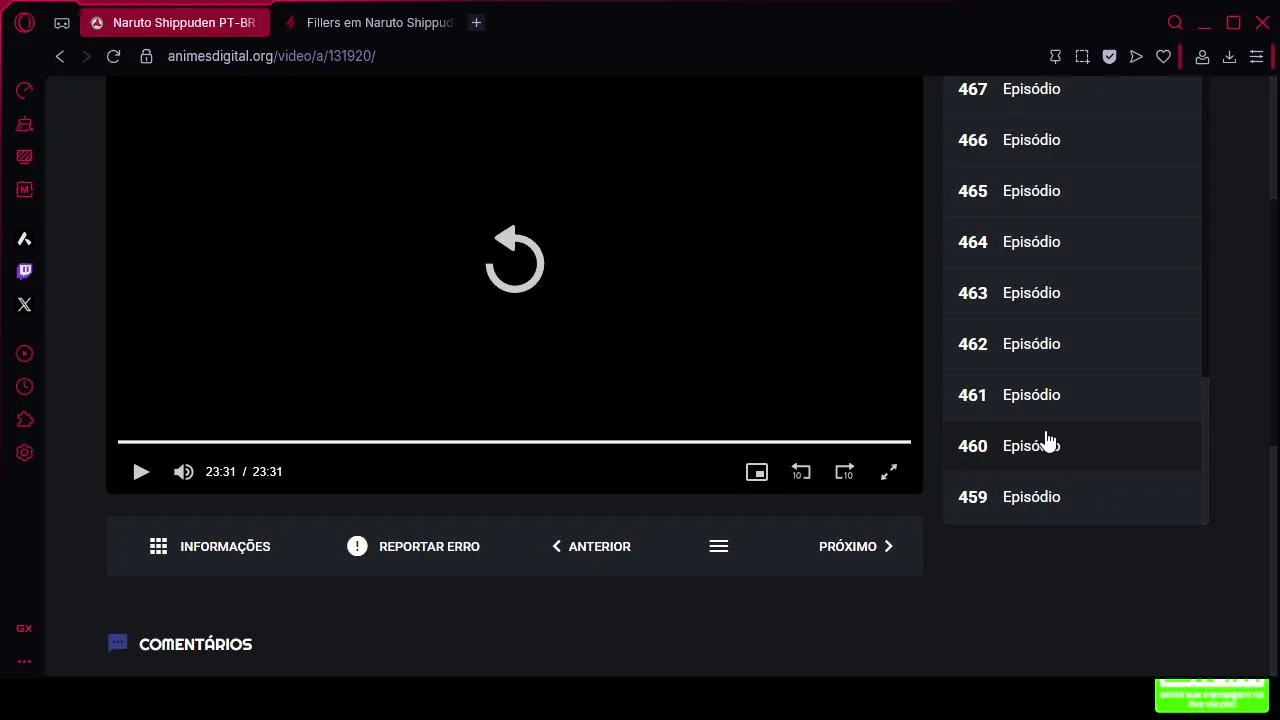Click the Comentários heading

point(195,644)
